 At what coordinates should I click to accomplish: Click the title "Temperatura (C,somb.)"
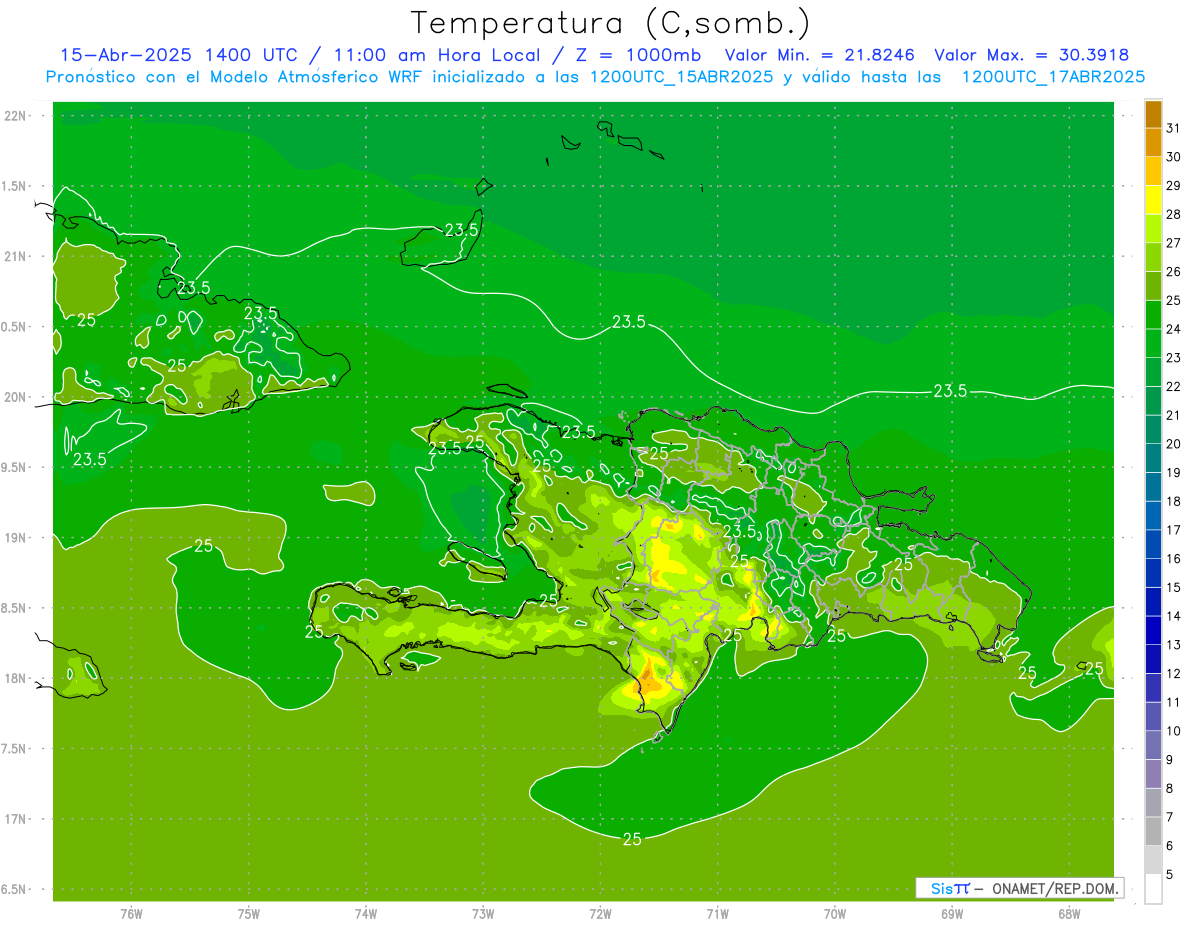coord(610,23)
